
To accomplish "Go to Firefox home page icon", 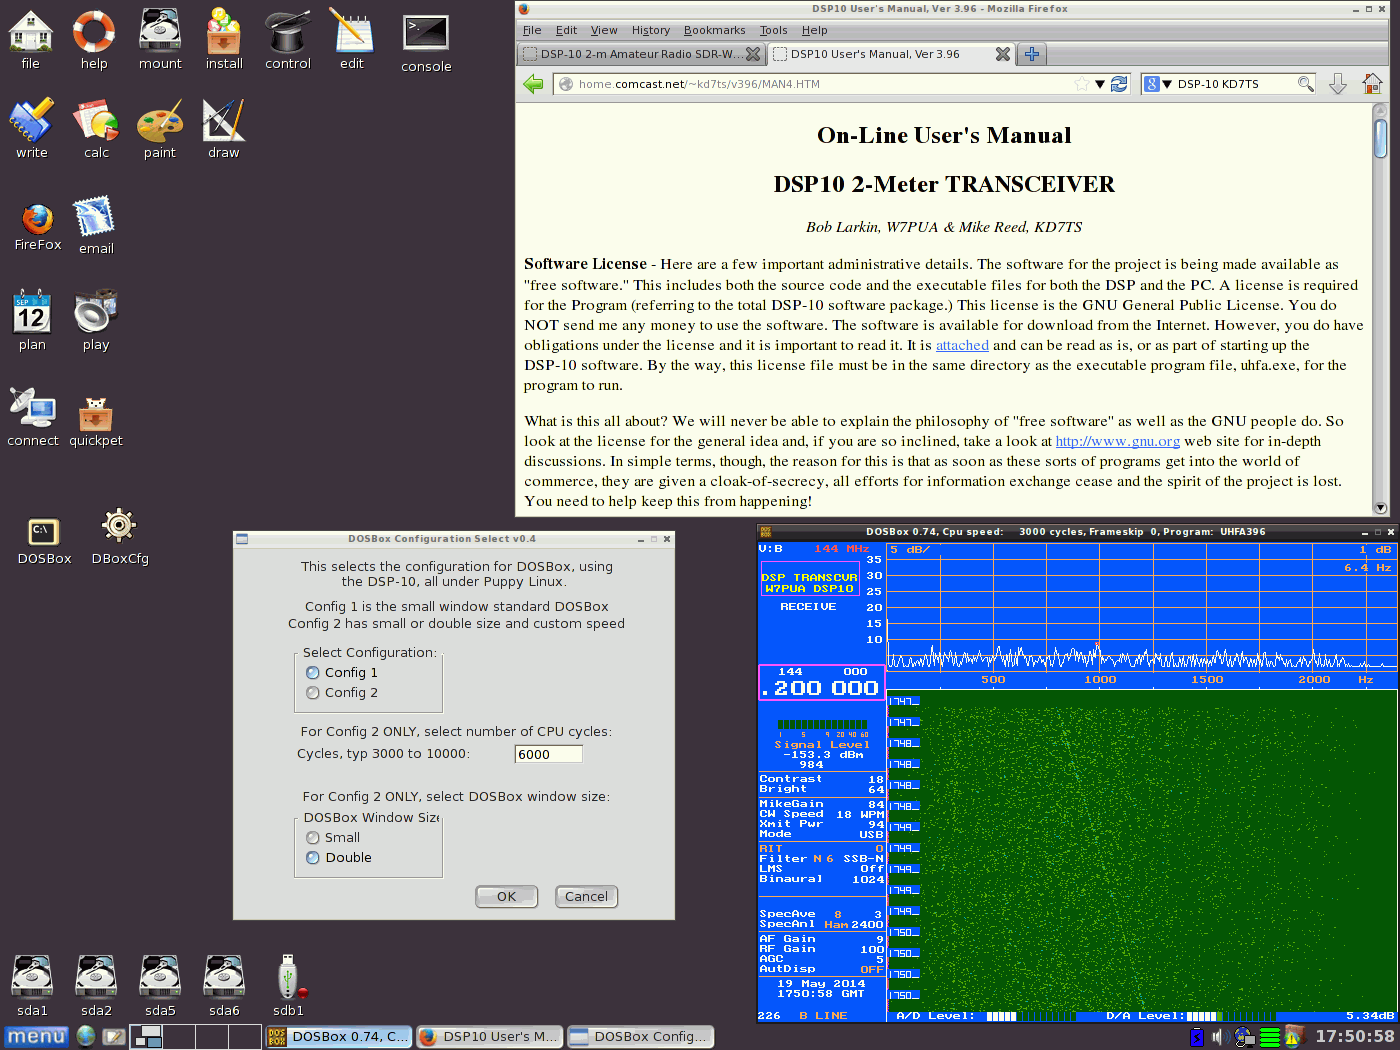I will point(1372,84).
